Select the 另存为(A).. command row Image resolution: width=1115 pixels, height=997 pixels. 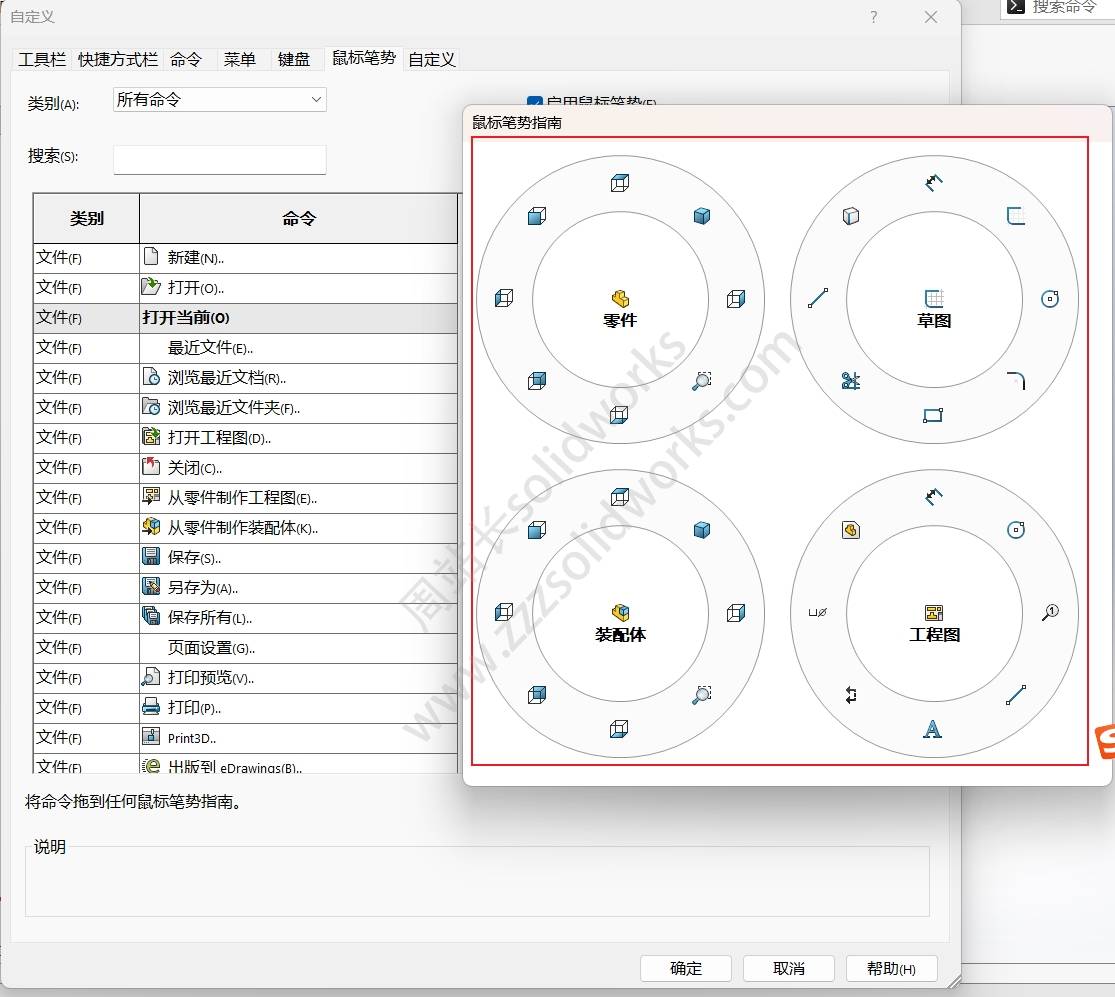coord(245,588)
